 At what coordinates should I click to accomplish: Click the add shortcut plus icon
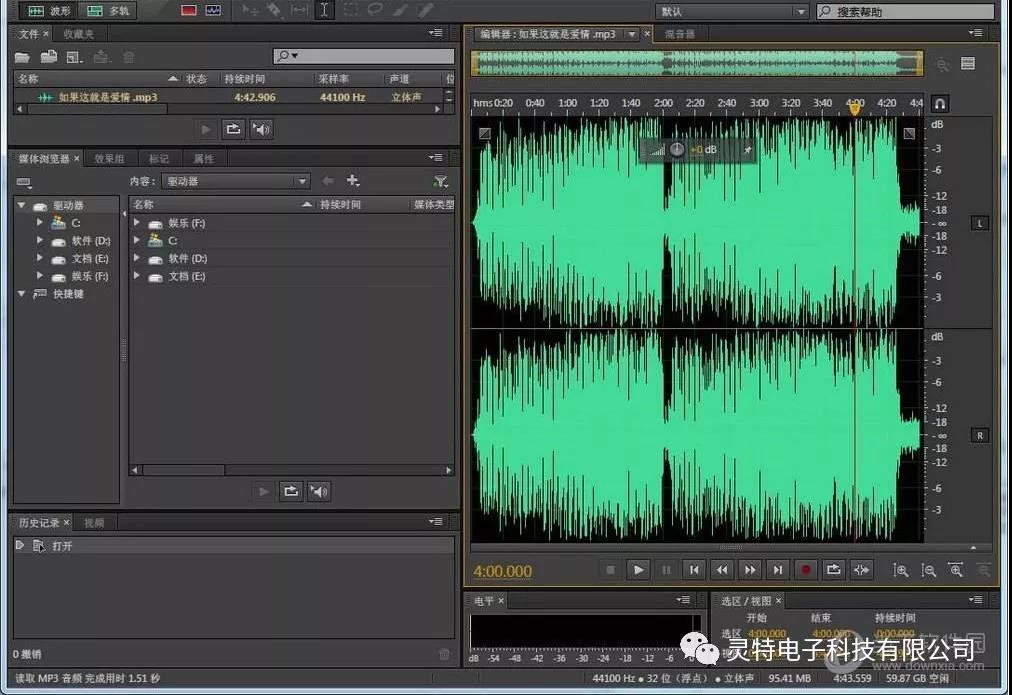click(x=353, y=181)
